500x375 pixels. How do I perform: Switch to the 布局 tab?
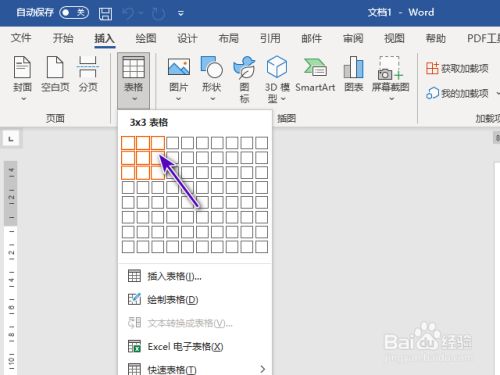click(229, 38)
